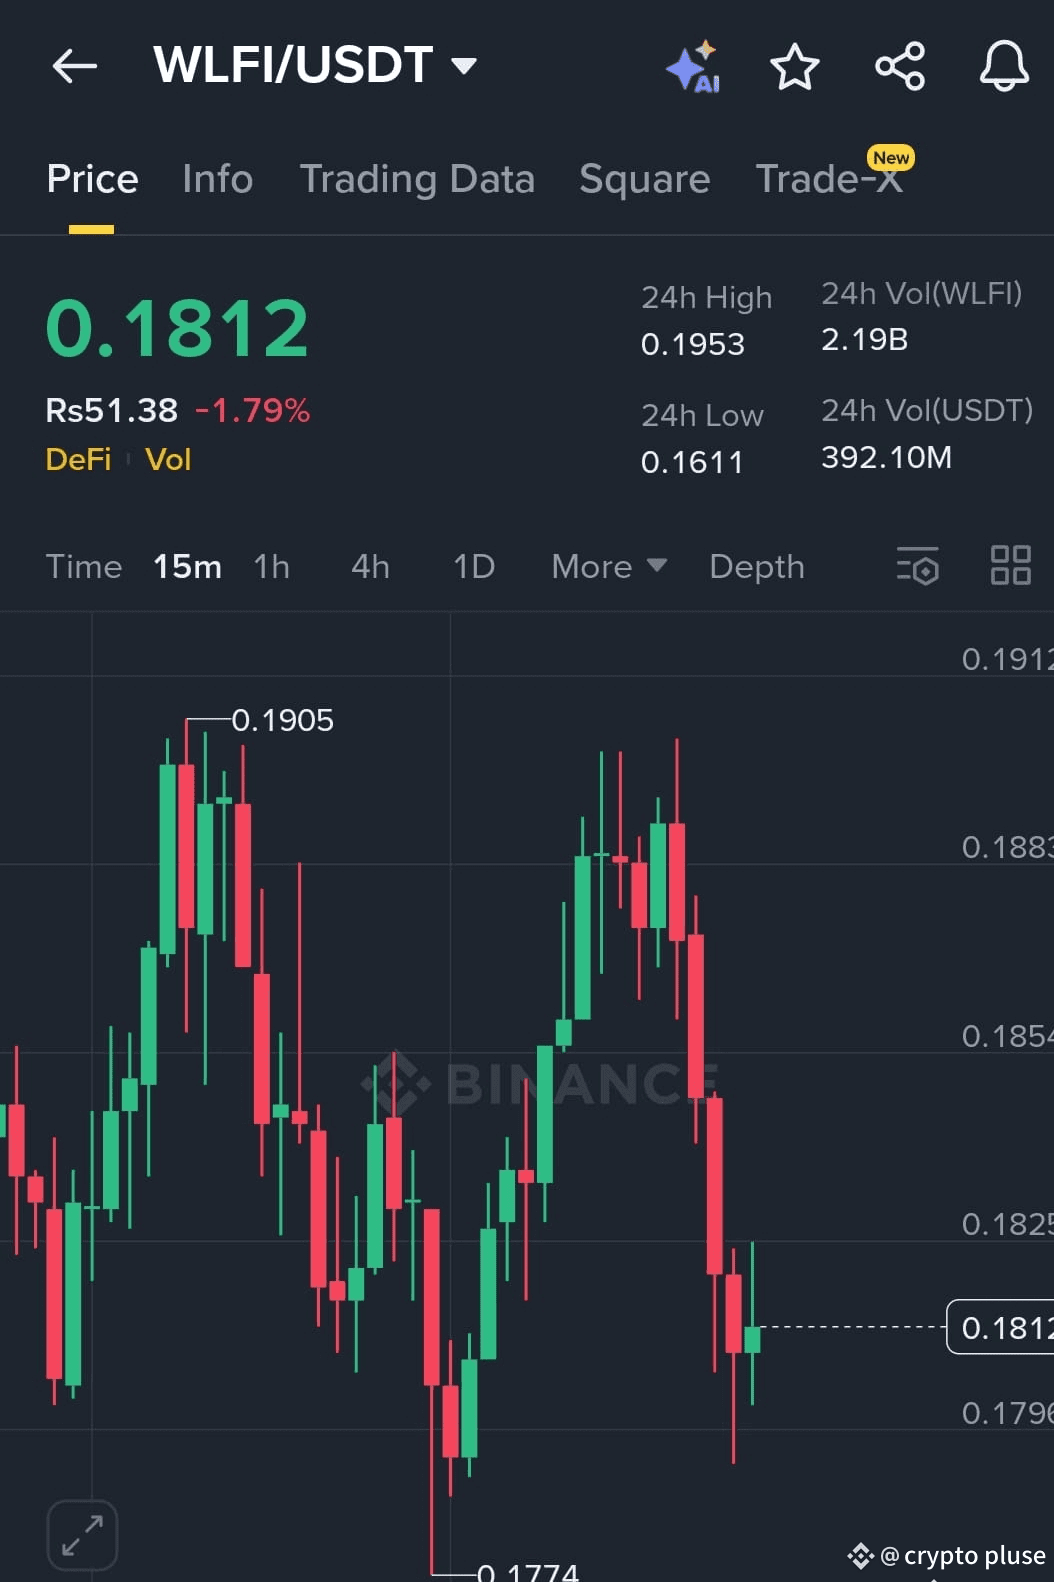Share this pair via share icon
Image resolution: width=1054 pixels, height=1582 pixels.
900,67
